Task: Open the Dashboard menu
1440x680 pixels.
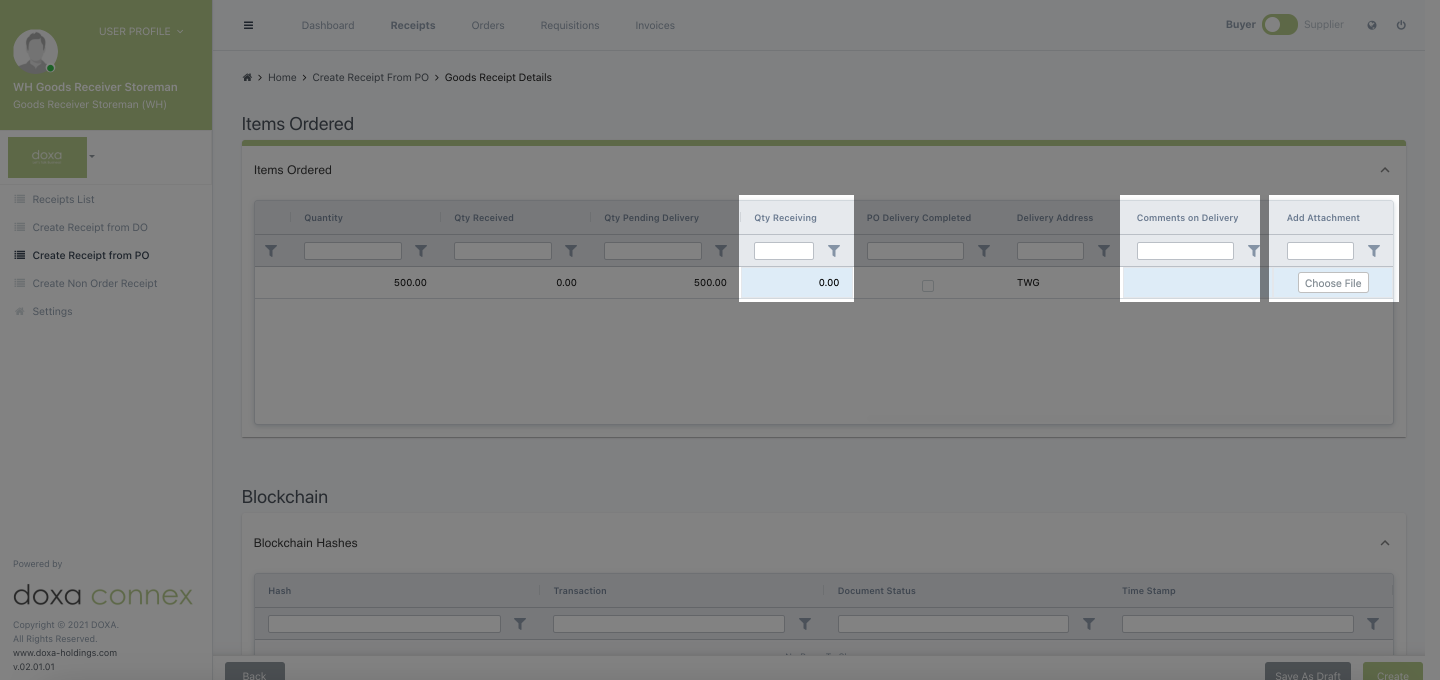Action: 328,25
